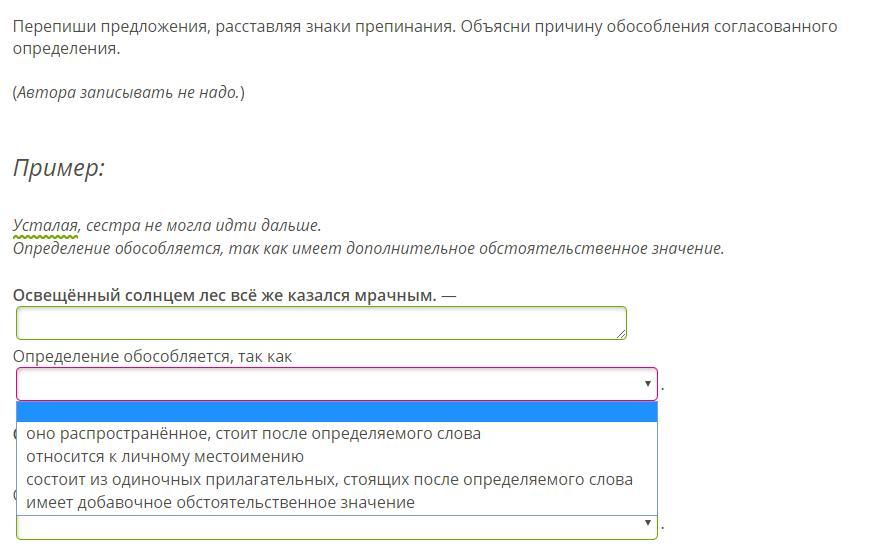Open the second dropdown arrow at the bottom
The width and height of the screenshot is (872, 558).
(x=648, y=523)
